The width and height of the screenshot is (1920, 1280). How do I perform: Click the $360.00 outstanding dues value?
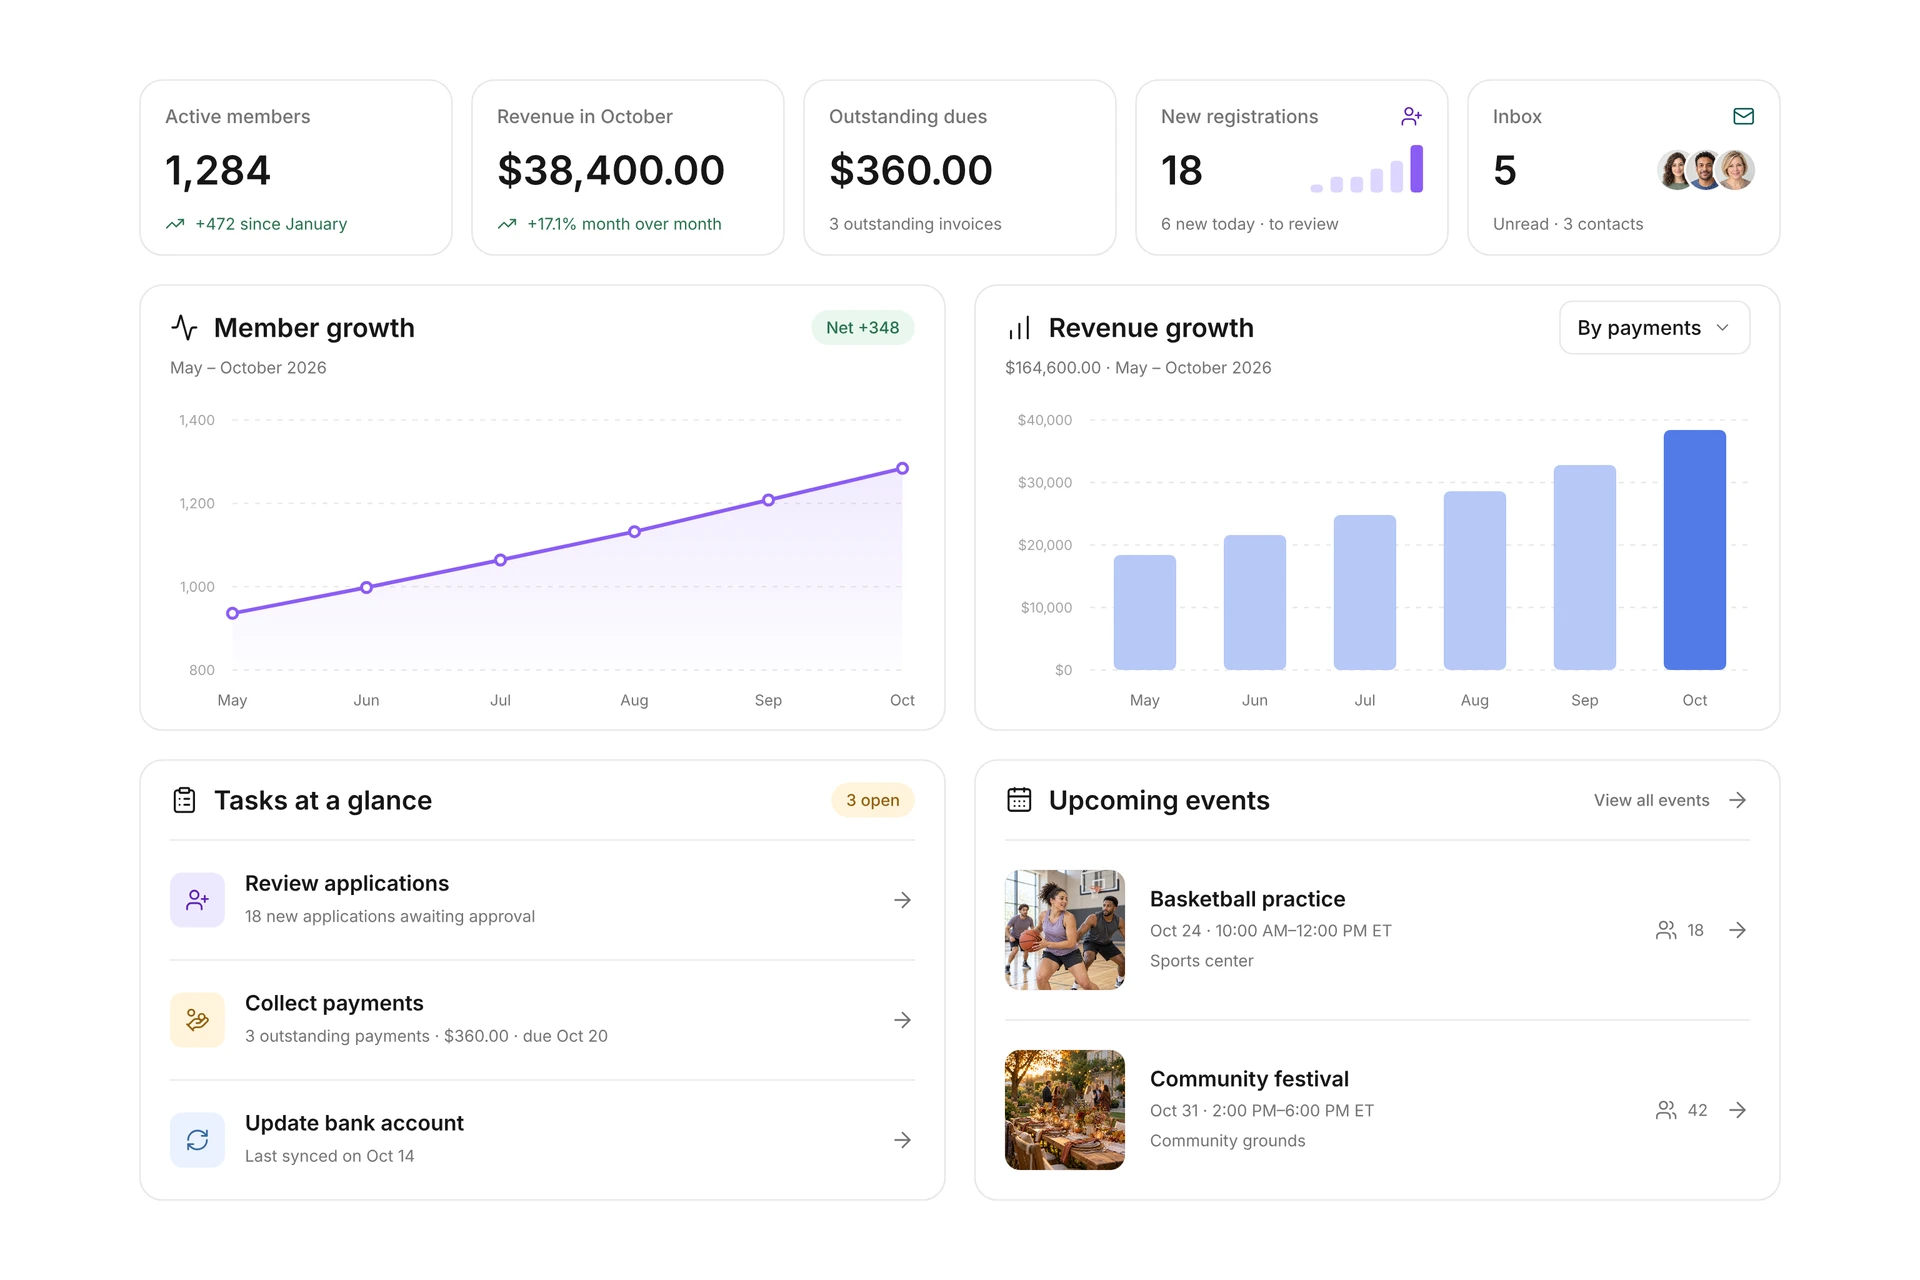(910, 170)
